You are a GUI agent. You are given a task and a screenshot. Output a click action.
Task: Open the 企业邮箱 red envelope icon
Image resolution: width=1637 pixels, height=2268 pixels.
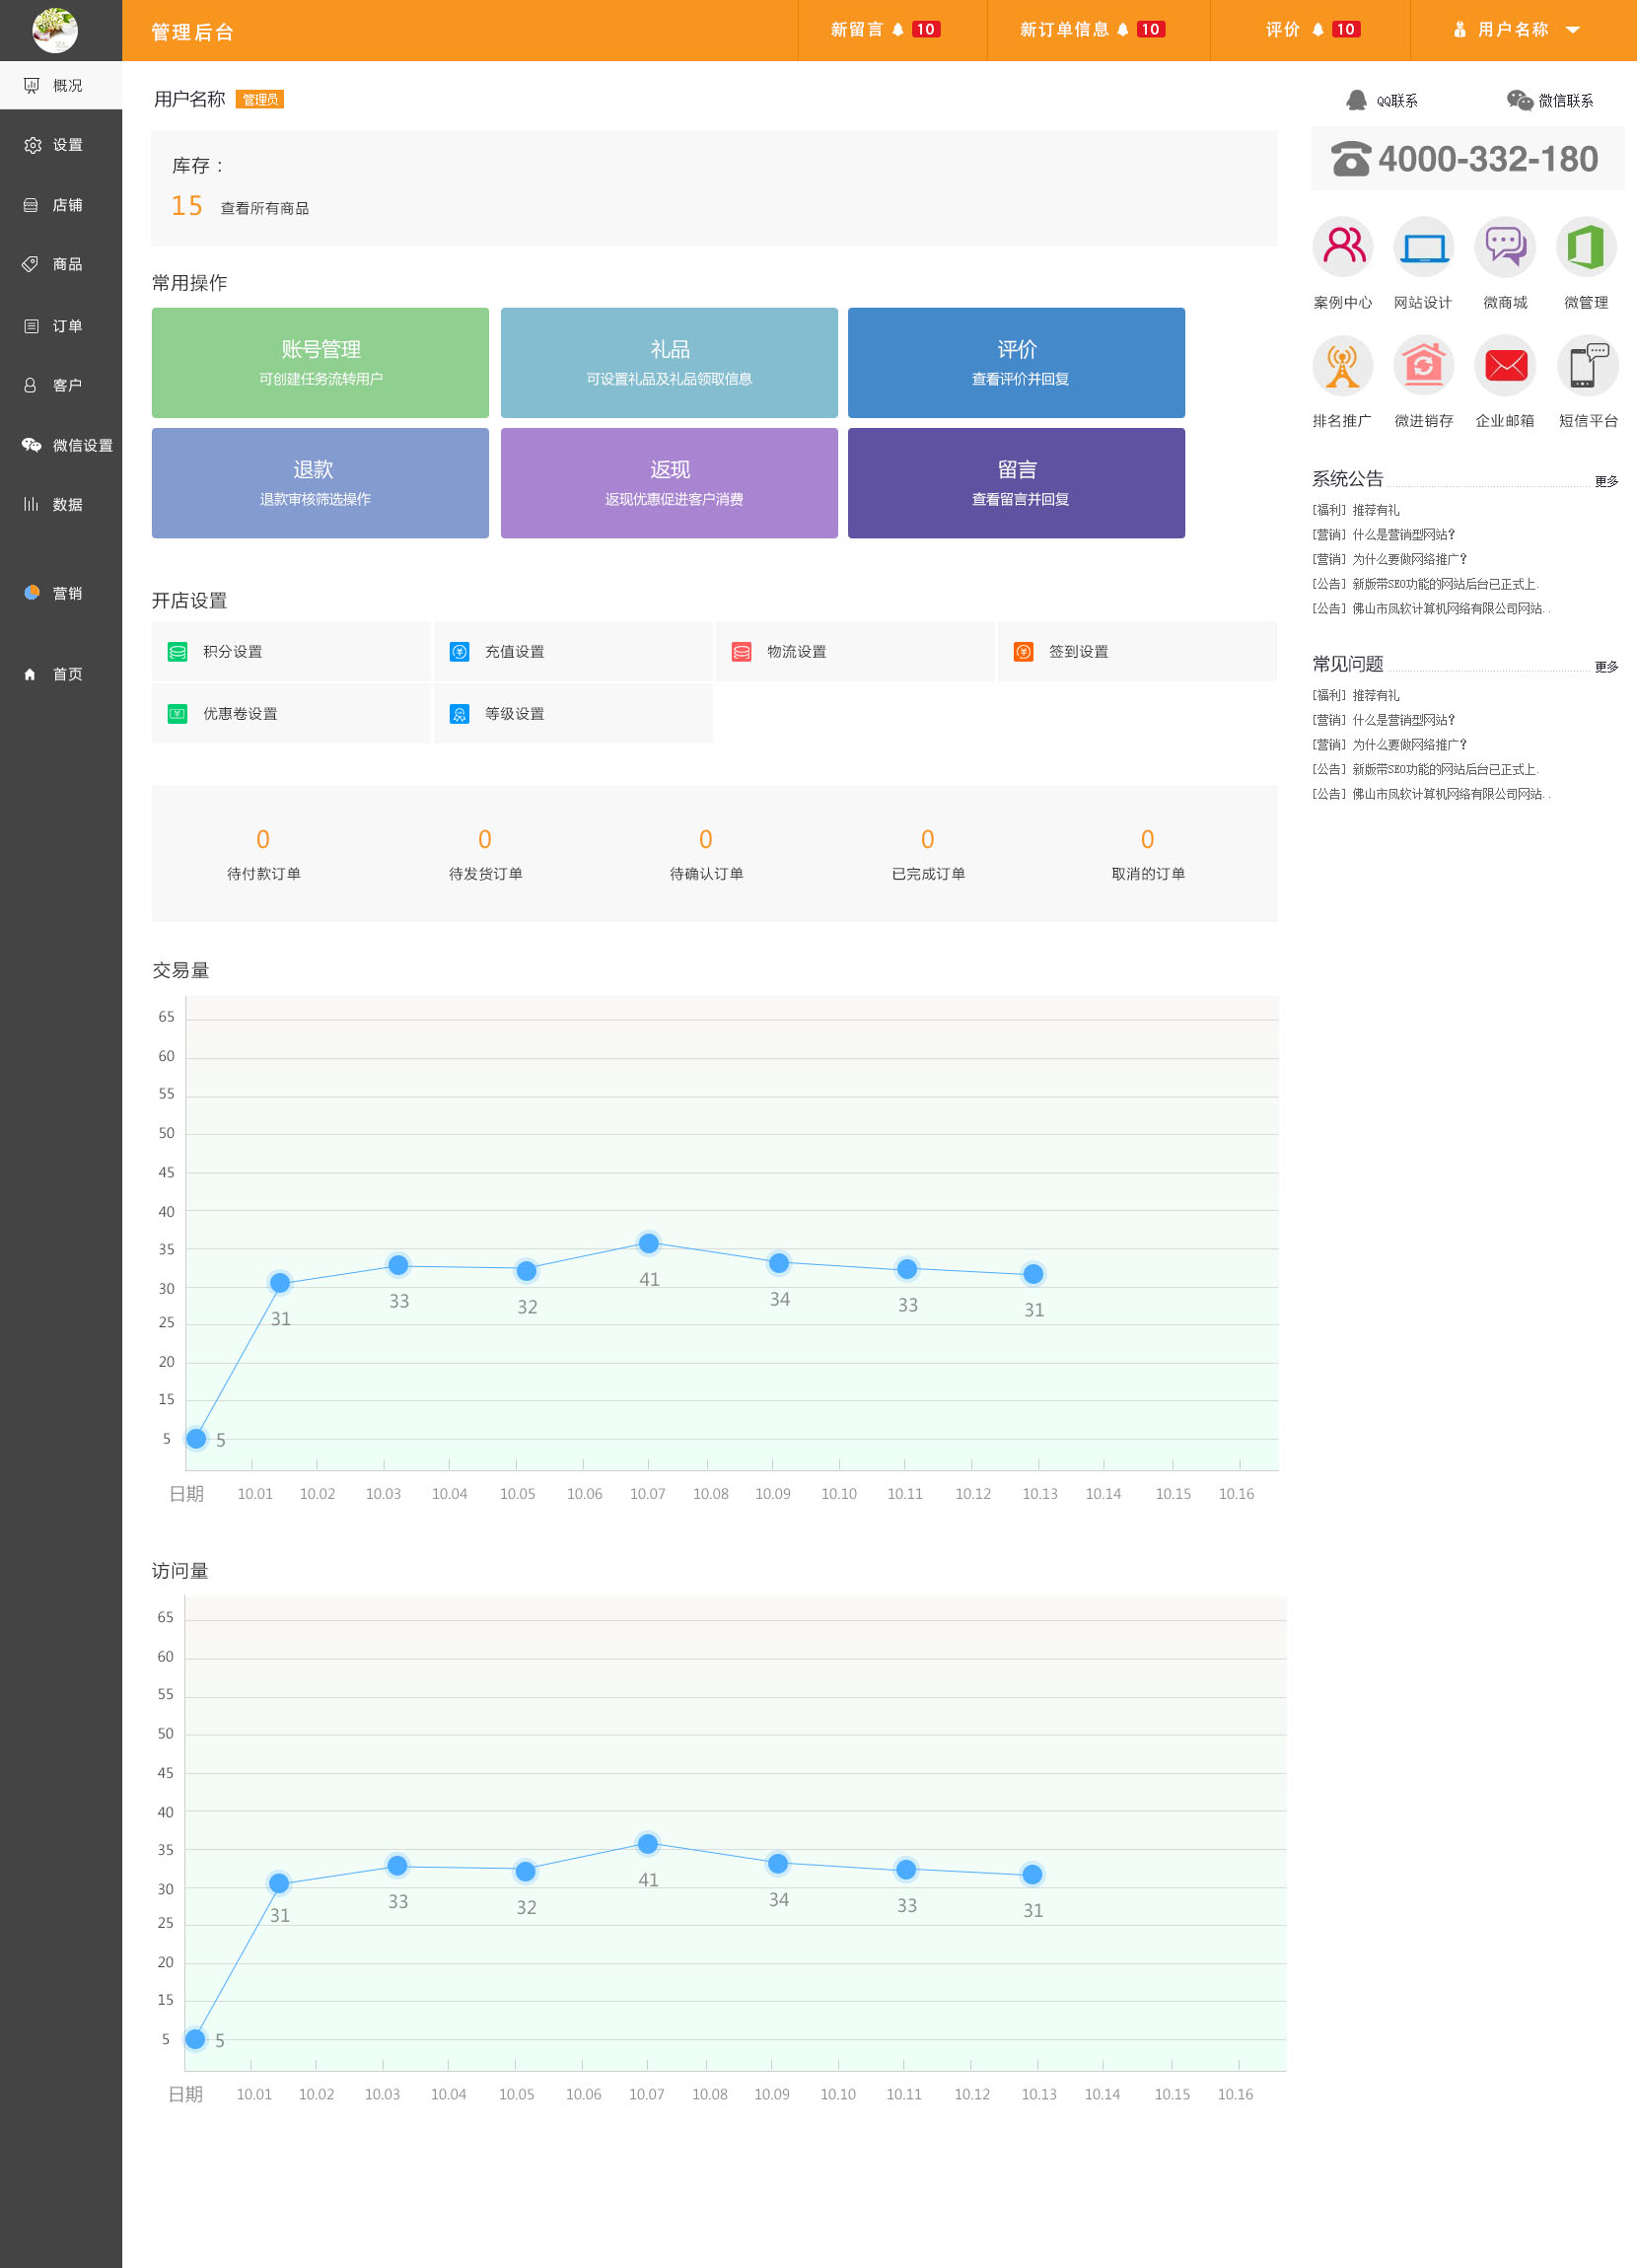(x=1504, y=366)
